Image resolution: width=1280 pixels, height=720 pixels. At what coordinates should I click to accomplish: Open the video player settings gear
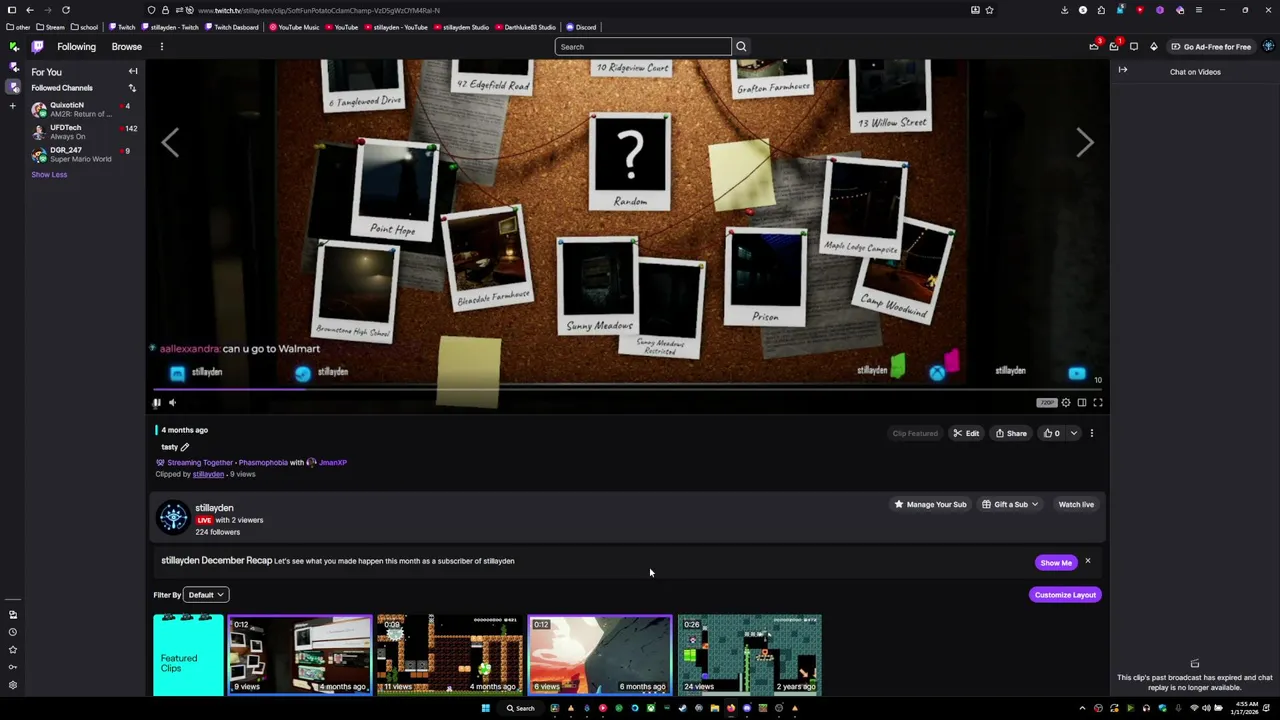(1066, 402)
